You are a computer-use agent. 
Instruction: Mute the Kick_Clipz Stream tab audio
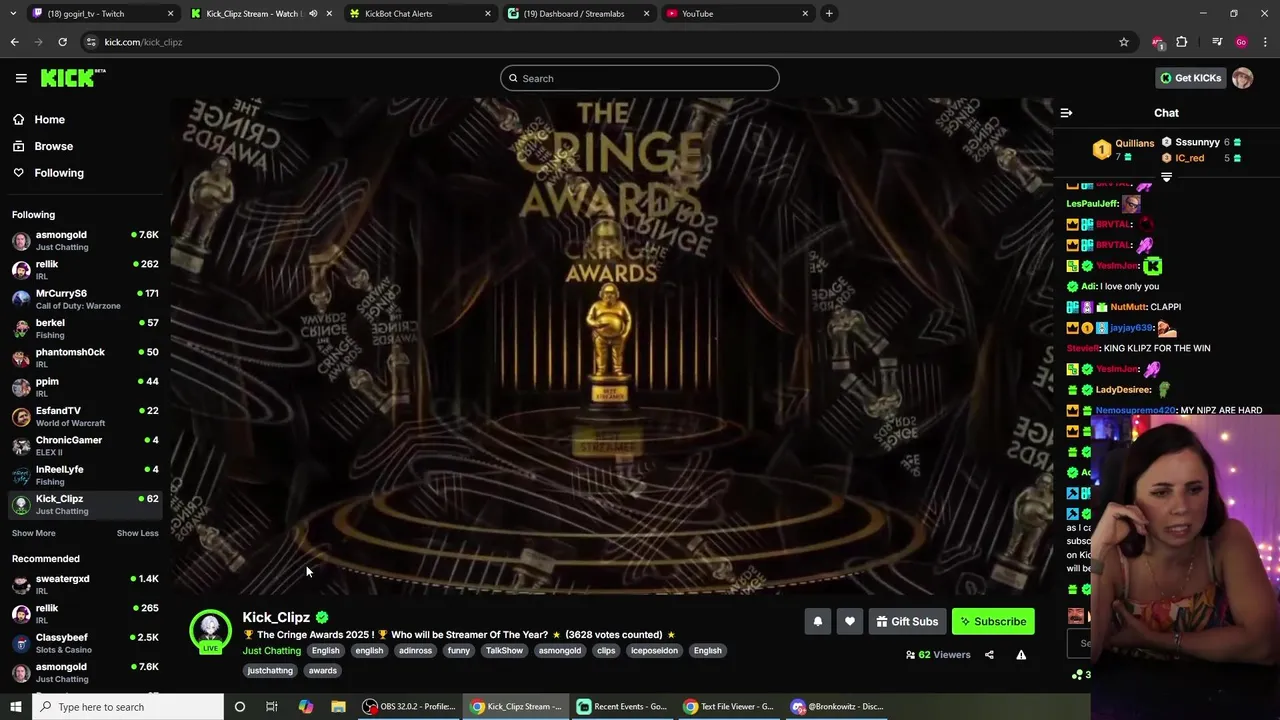pyautogui.click(x=313, y=13)
